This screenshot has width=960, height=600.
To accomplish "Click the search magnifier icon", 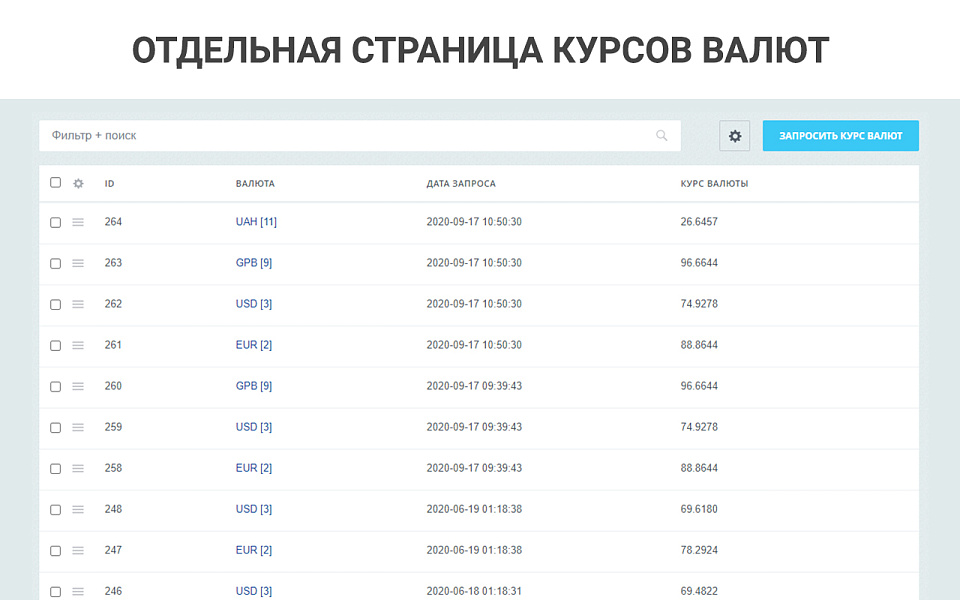I will (662, 135).
